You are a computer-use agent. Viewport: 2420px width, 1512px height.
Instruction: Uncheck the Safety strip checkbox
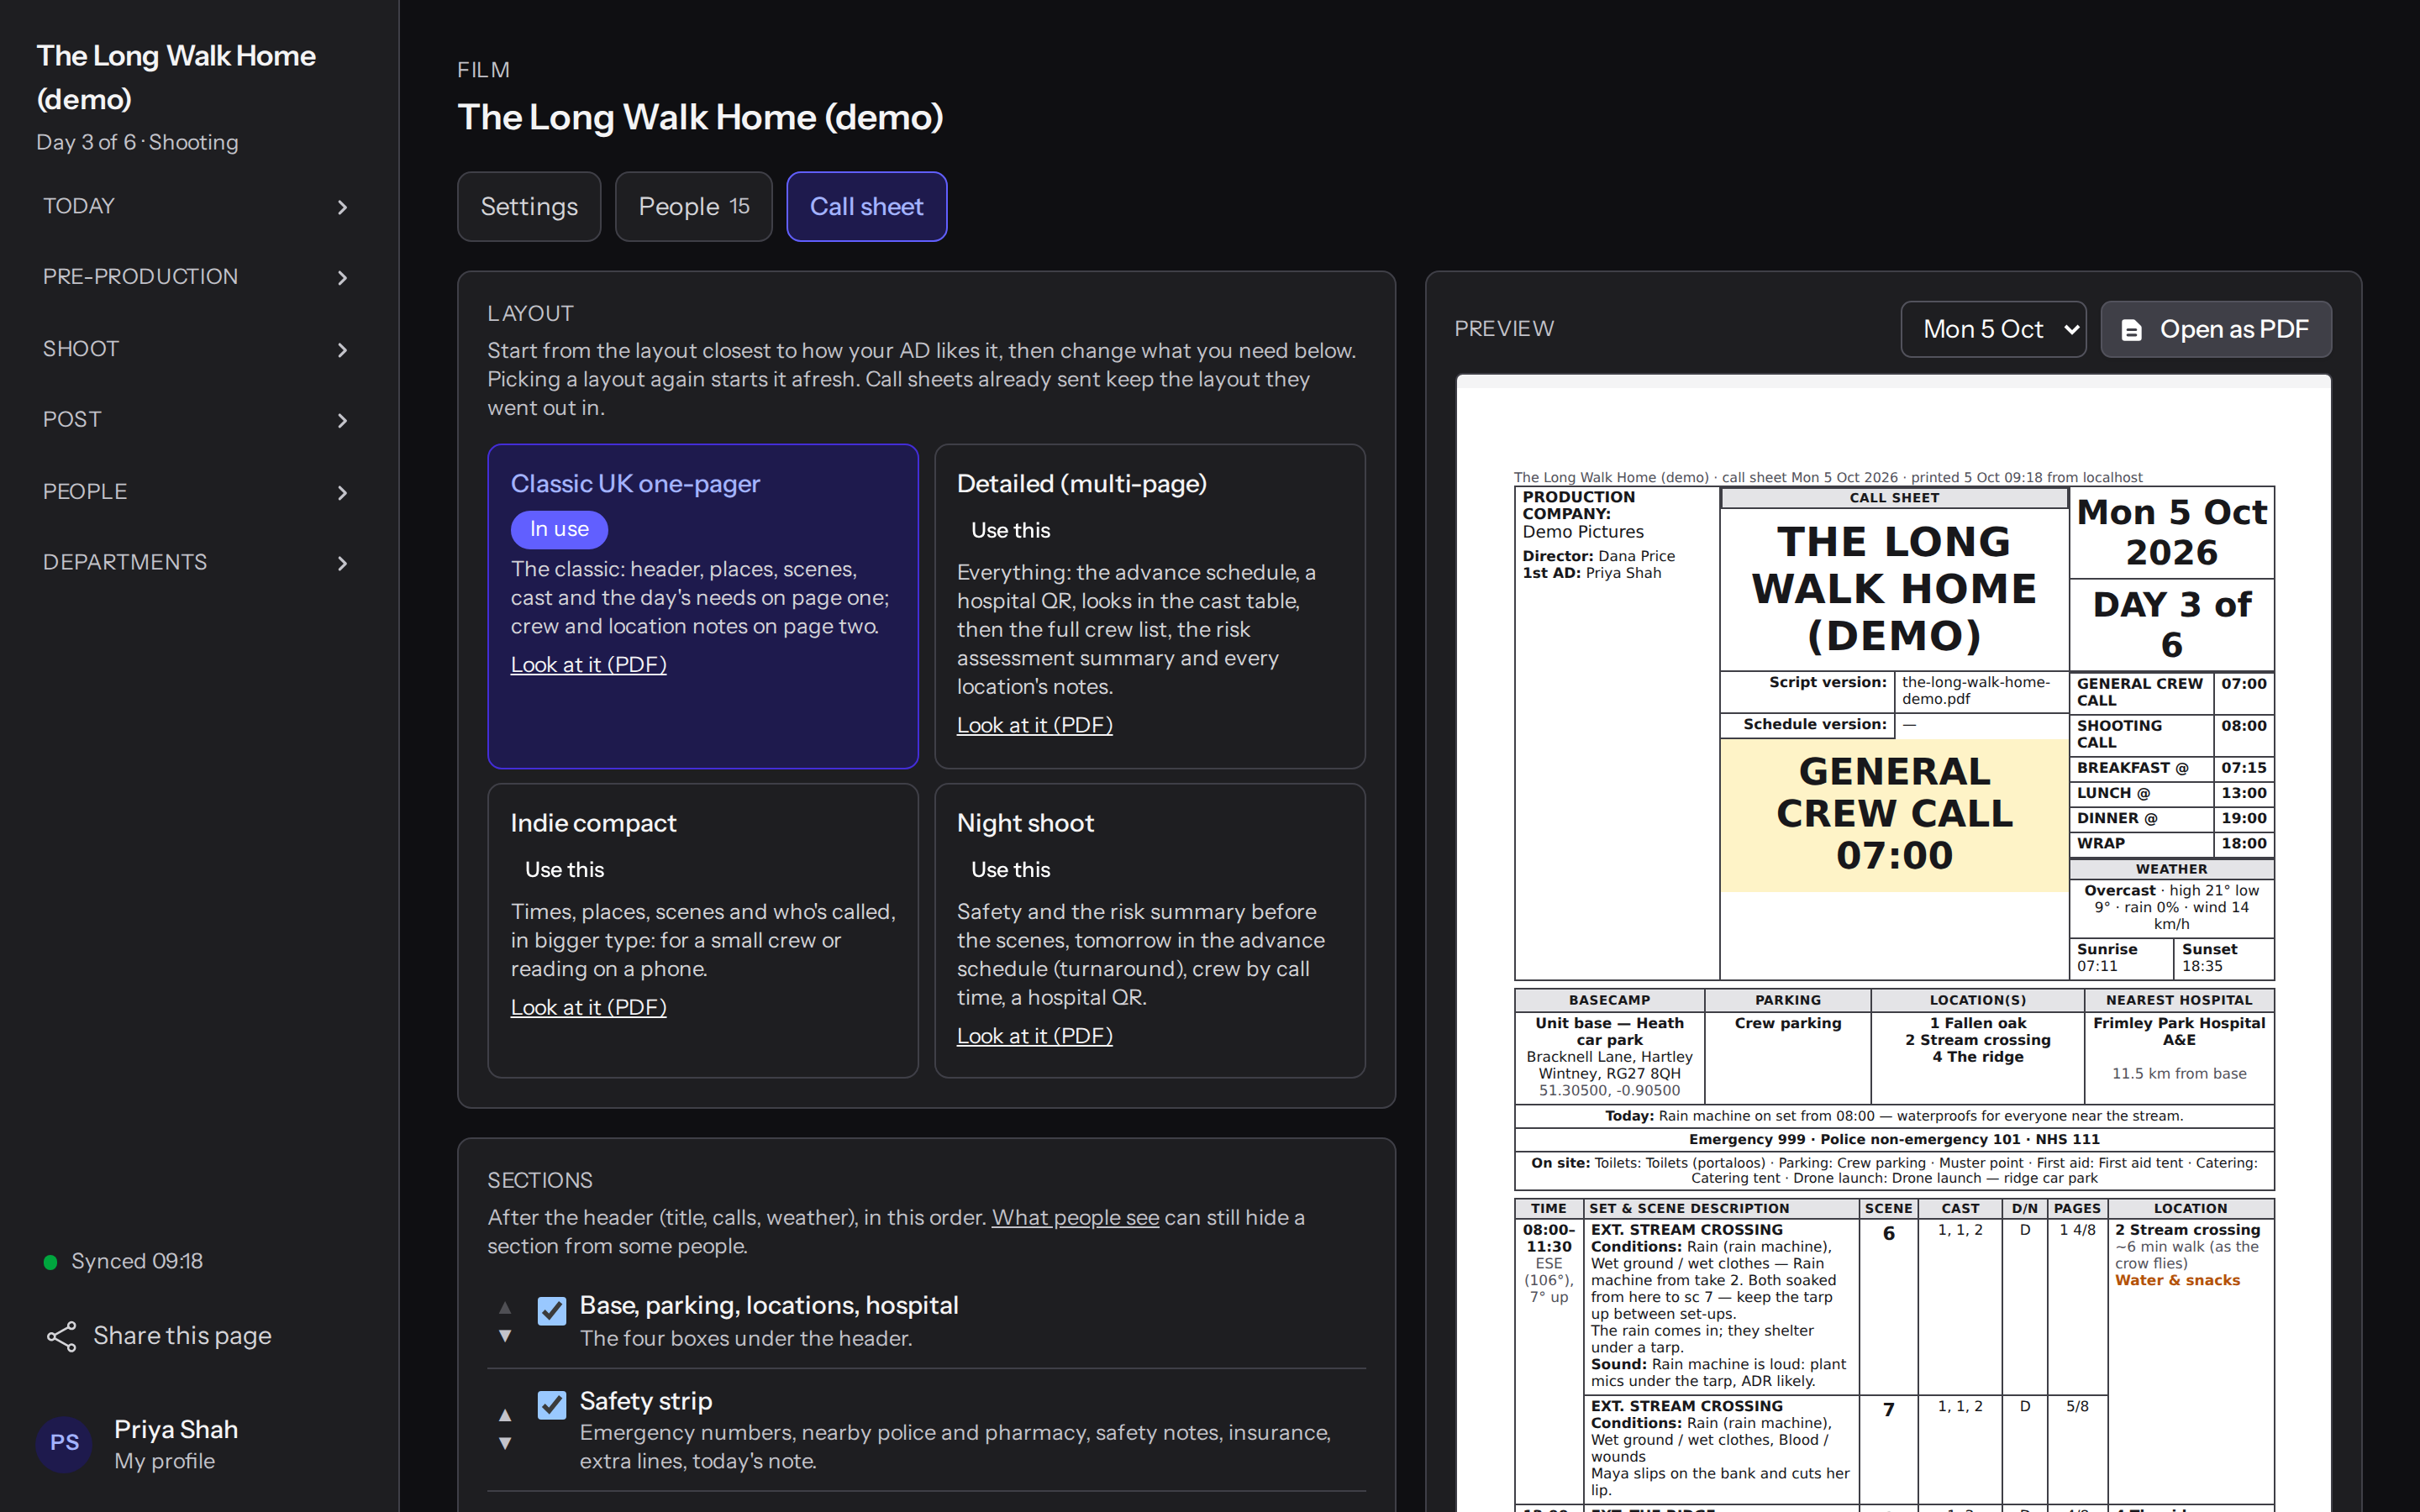coord(552,1405)
